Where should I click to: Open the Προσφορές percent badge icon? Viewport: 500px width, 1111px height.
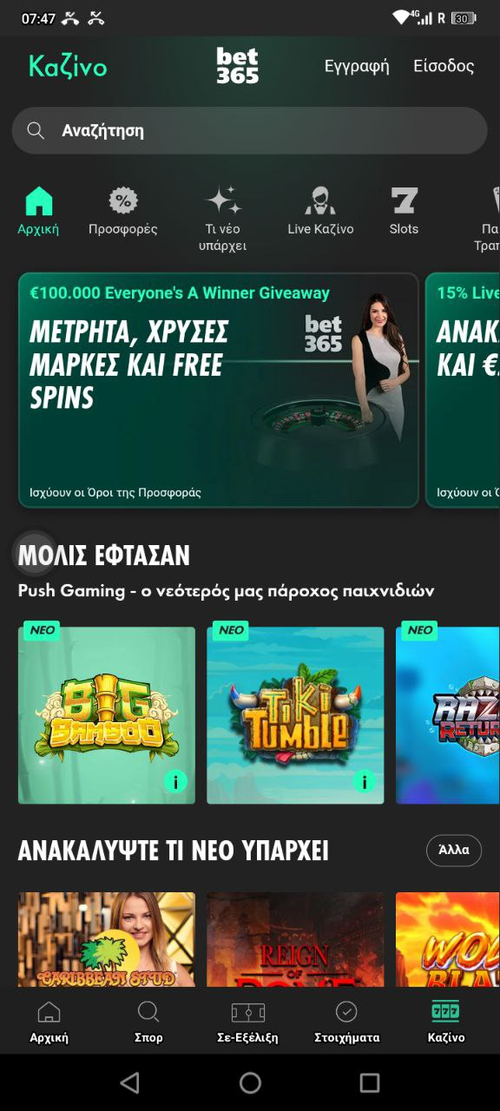click(x=123, y=201)
